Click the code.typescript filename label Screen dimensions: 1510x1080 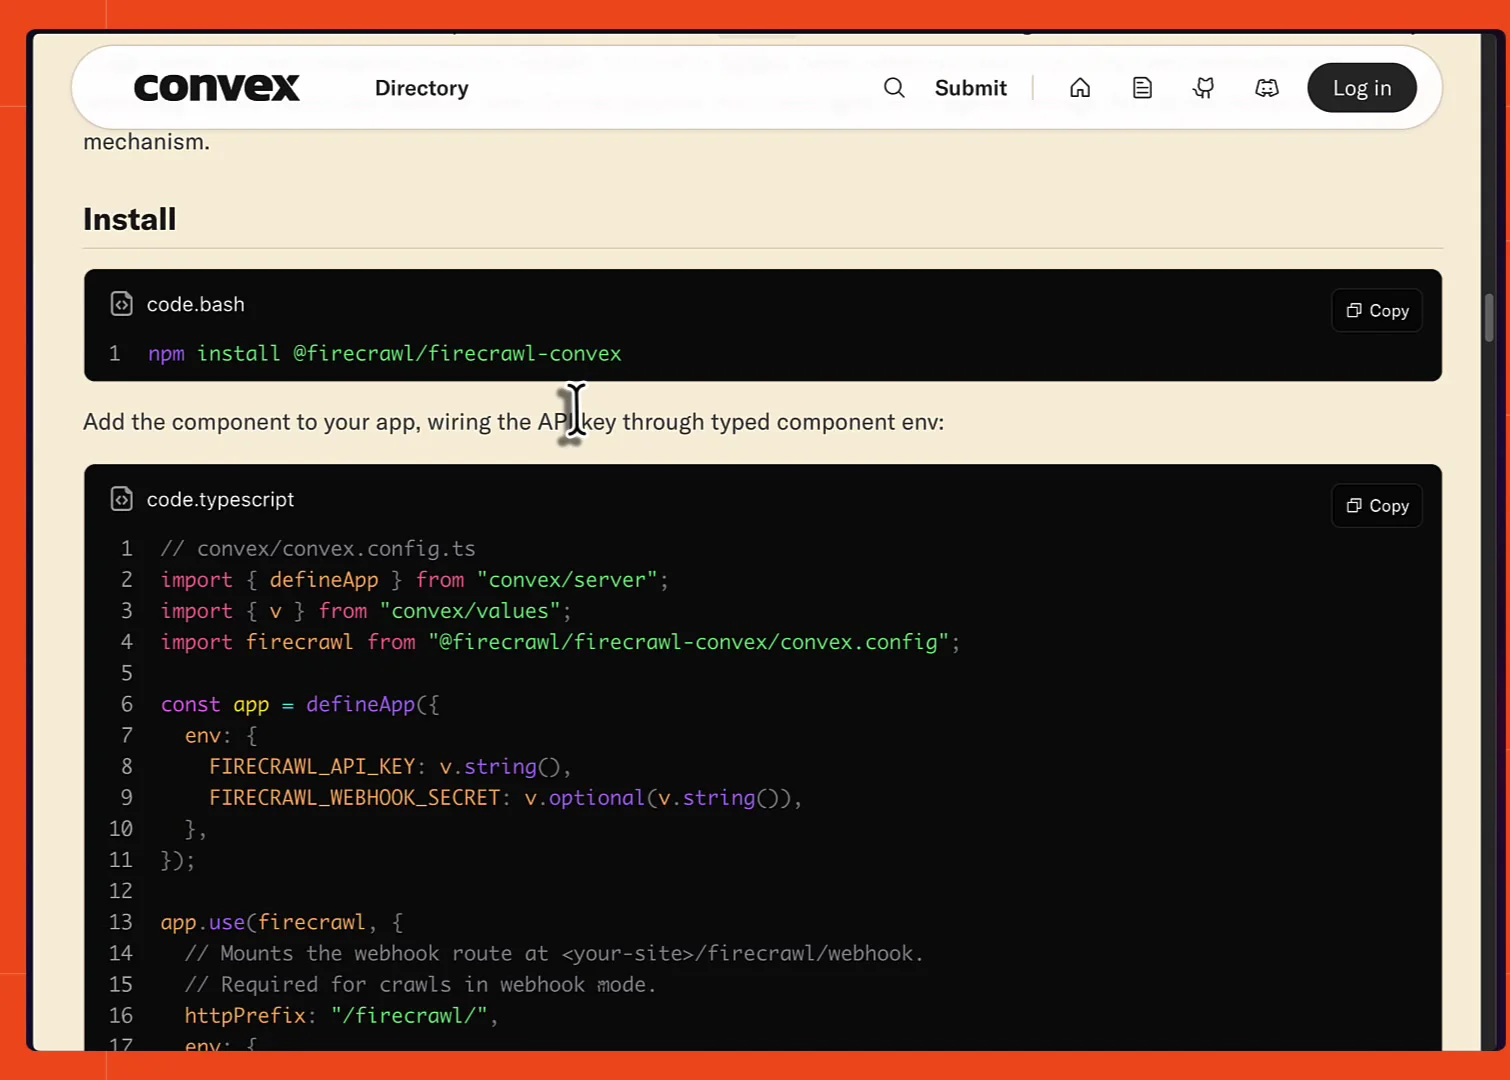pyautogui.click(x=220, y=499)
